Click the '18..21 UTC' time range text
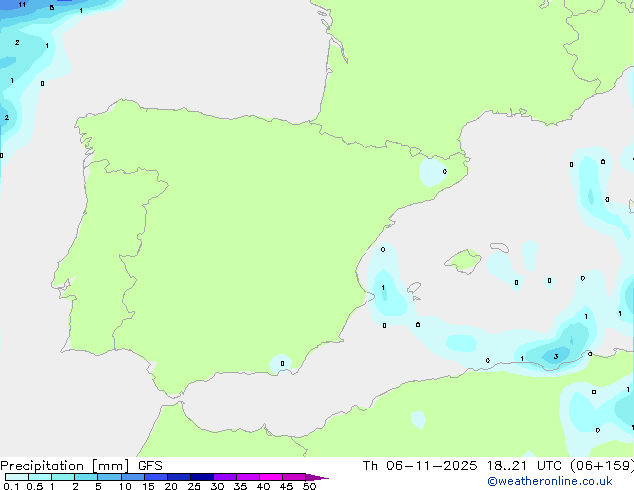The height and width of the screenshot is (490, 634). [x=524, y=466]
